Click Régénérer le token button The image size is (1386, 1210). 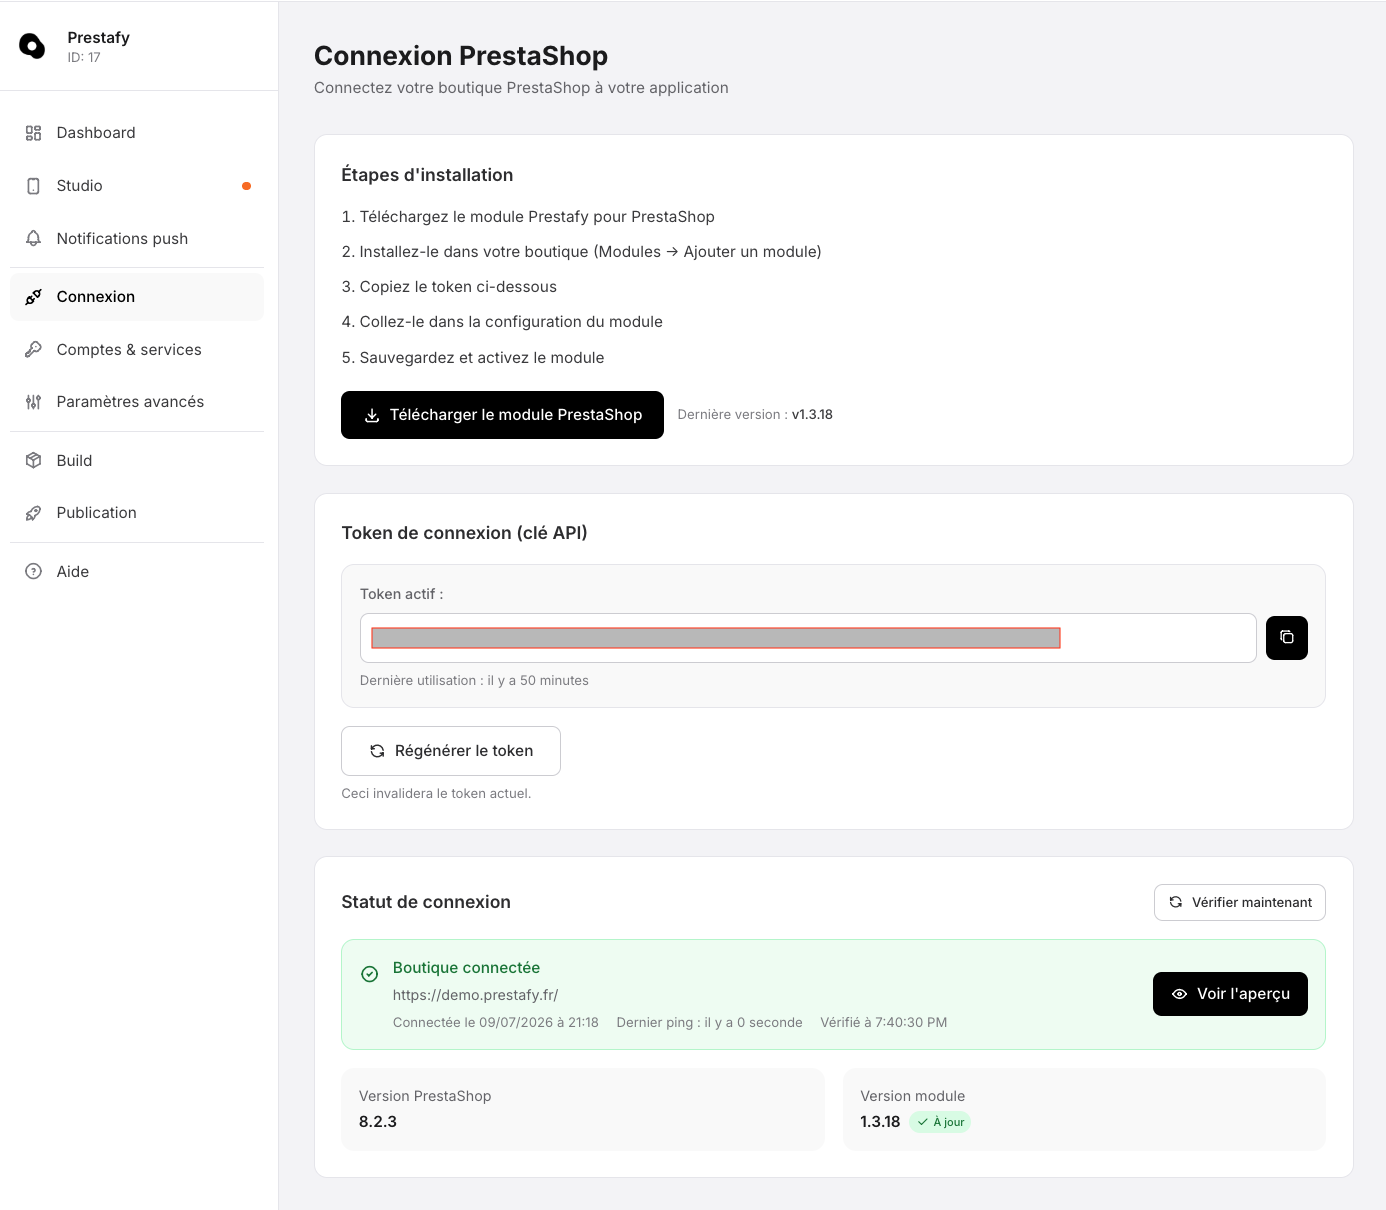[451, 751]
